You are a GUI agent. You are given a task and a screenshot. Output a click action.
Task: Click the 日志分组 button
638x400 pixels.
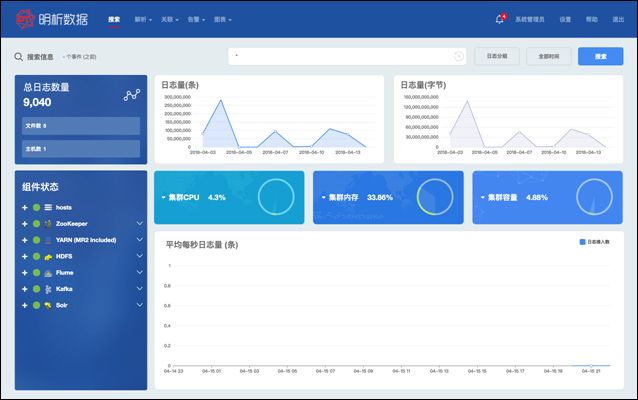(497, 56)
